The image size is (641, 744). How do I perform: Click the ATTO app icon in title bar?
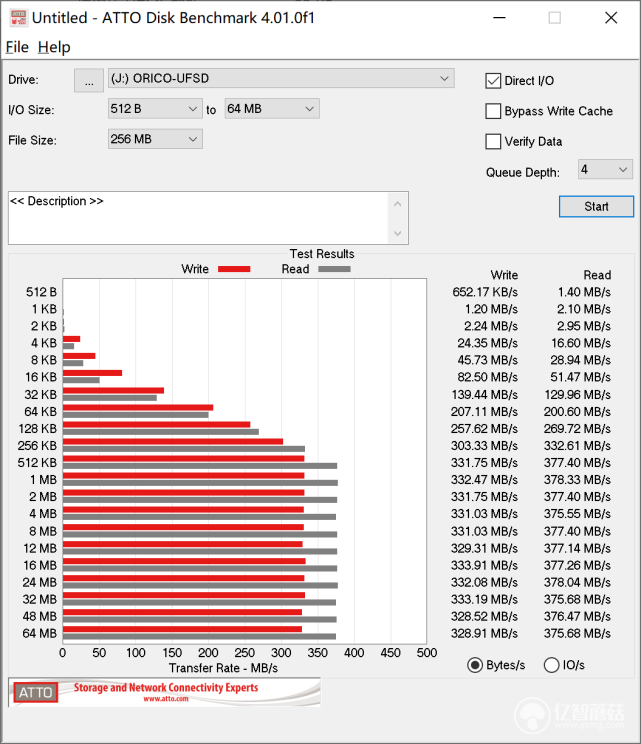(x=18, y=18)
